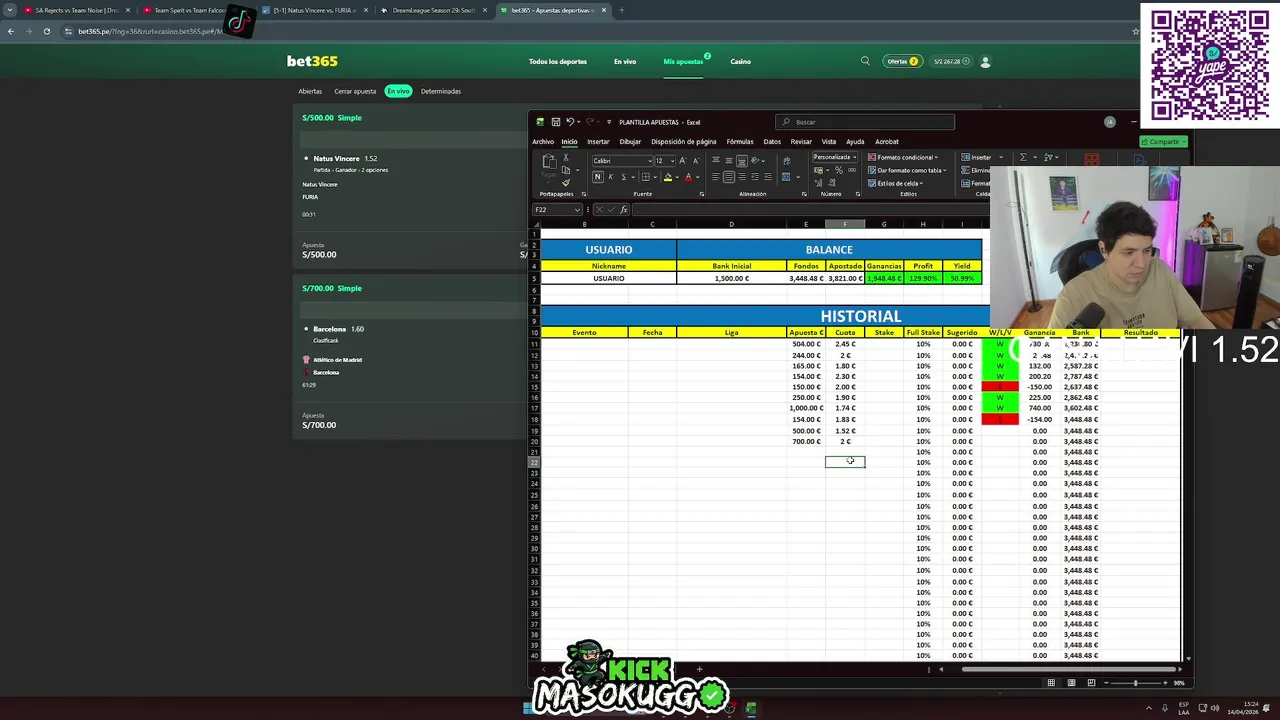Open the font color dropdown arrow

click(x=697, y=177)
